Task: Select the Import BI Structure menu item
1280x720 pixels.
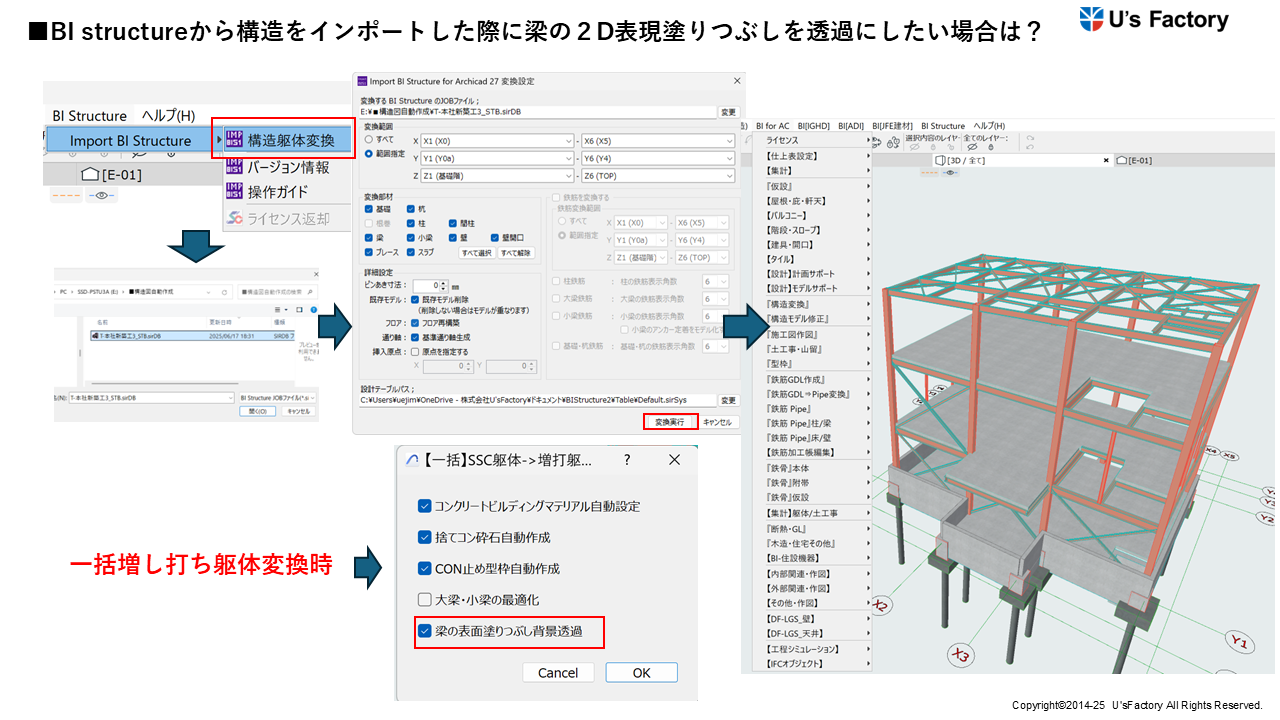Action: [130, 141]
